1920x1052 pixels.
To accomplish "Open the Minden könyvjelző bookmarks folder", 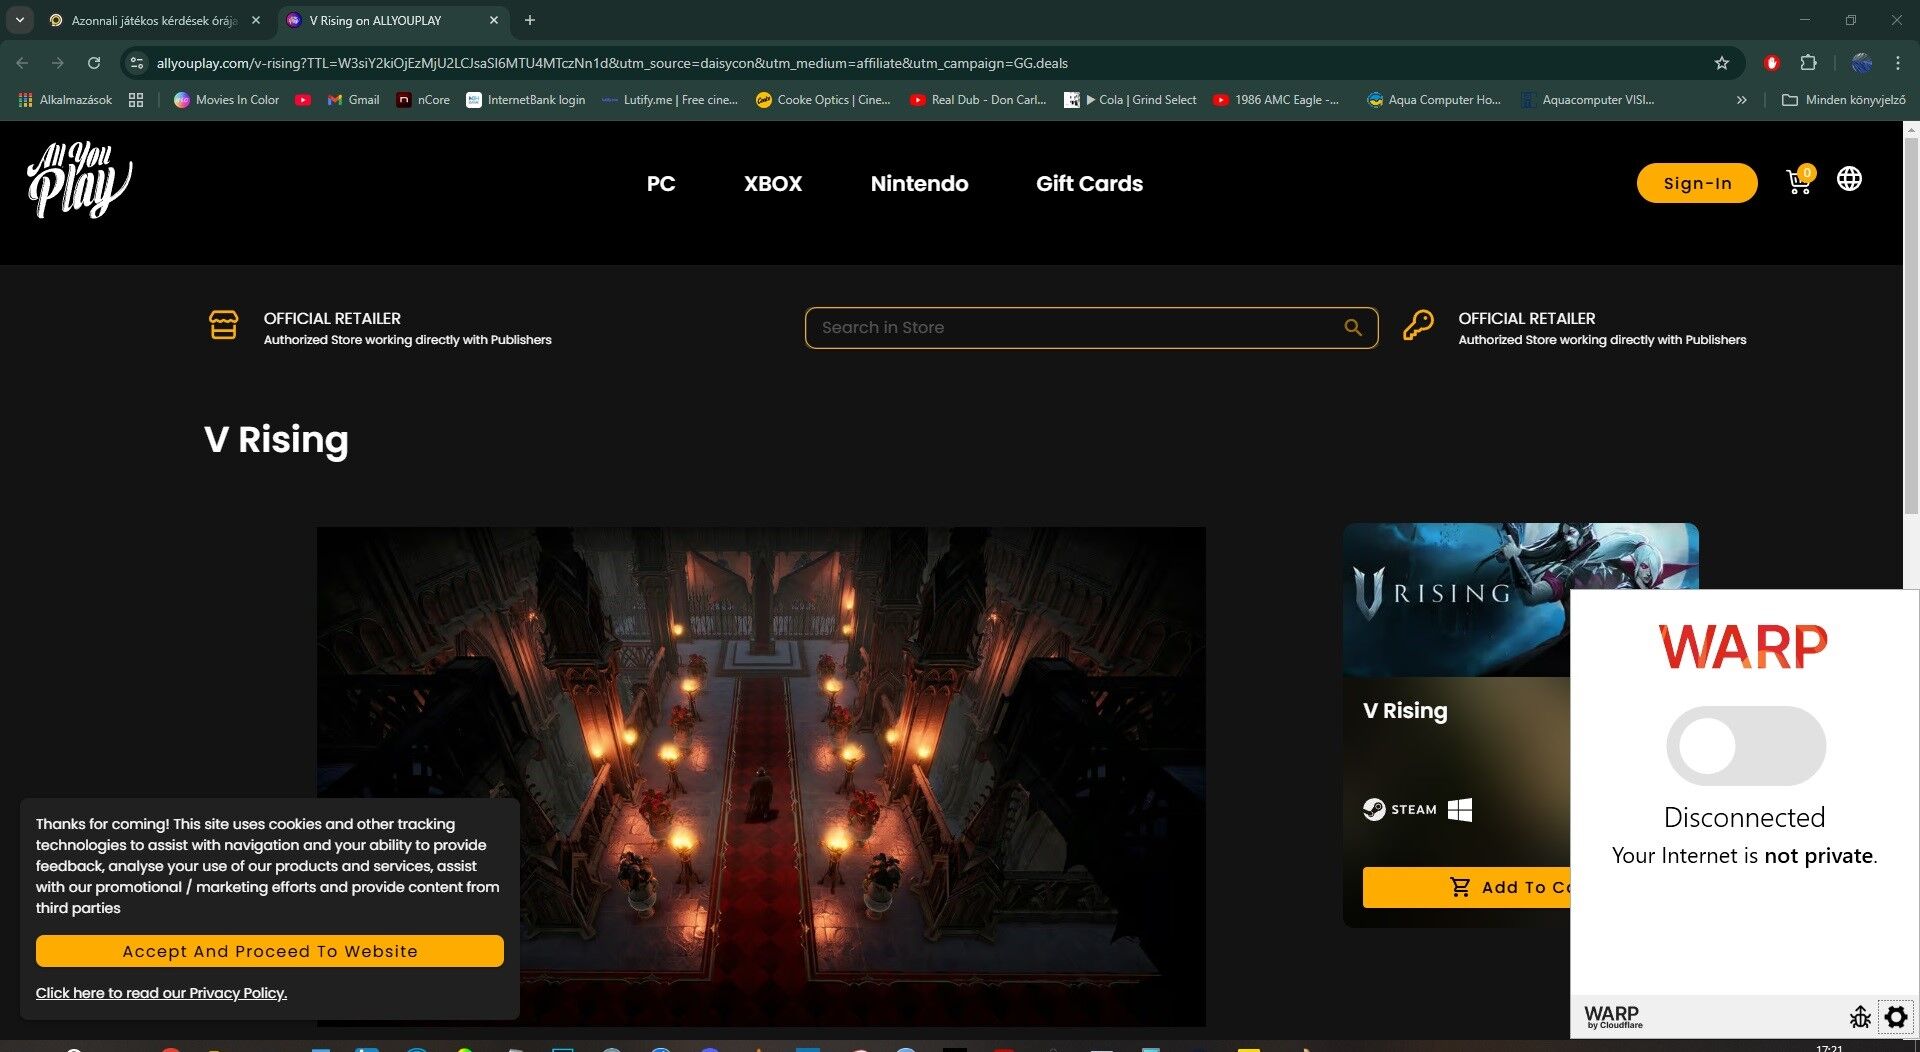I will point(1843,100).
